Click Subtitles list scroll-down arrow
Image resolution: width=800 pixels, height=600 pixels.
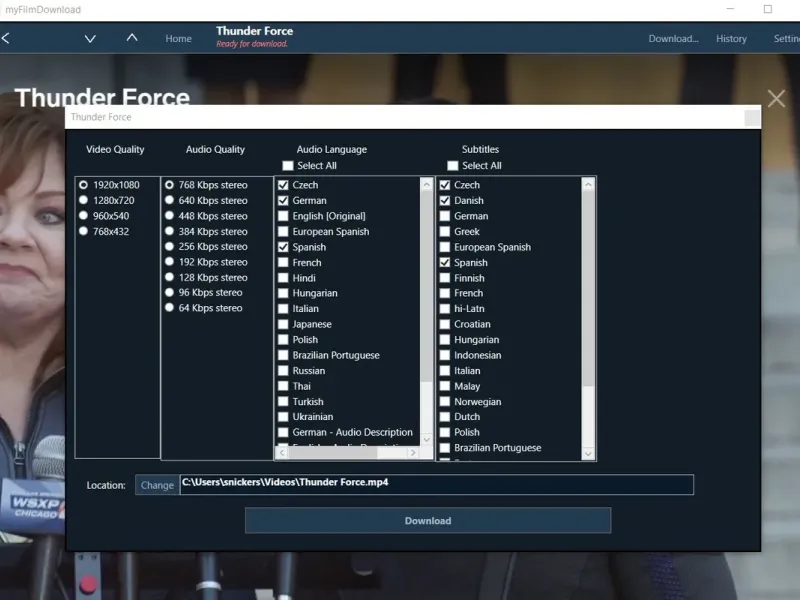click(x=588, y=454)
